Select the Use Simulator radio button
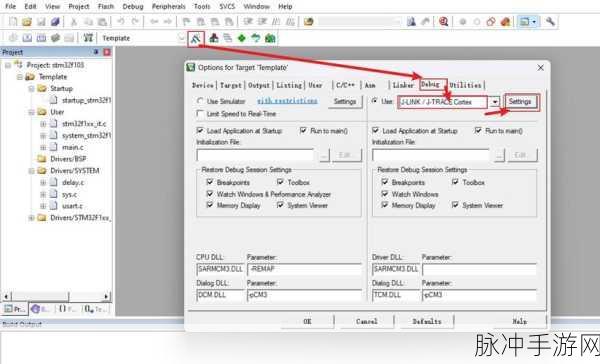This screenshot has height=364, width=600. pyautogui.click(x=200, y=101)
